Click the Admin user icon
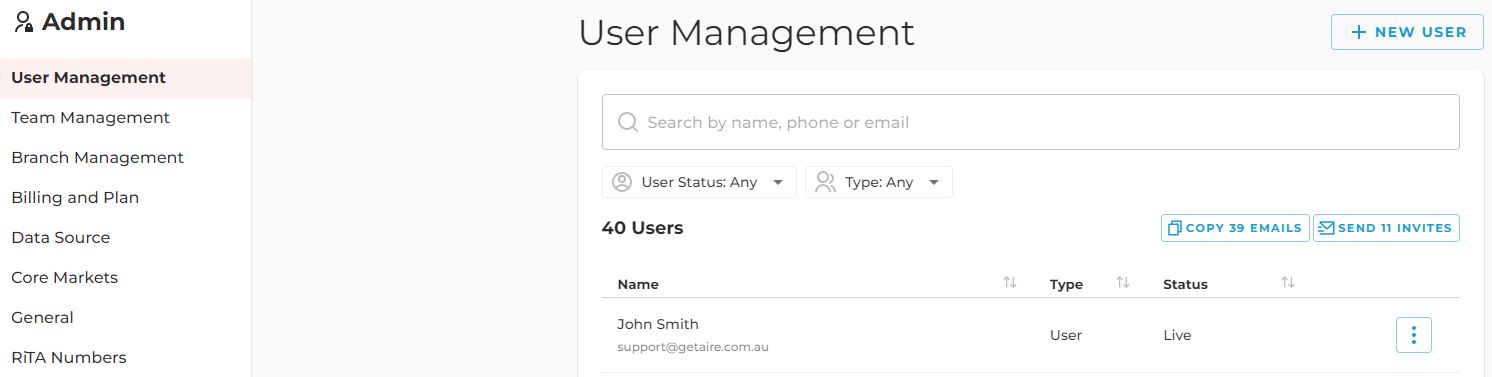Screen dimensions: 1492x377 (x=24, y=22)
